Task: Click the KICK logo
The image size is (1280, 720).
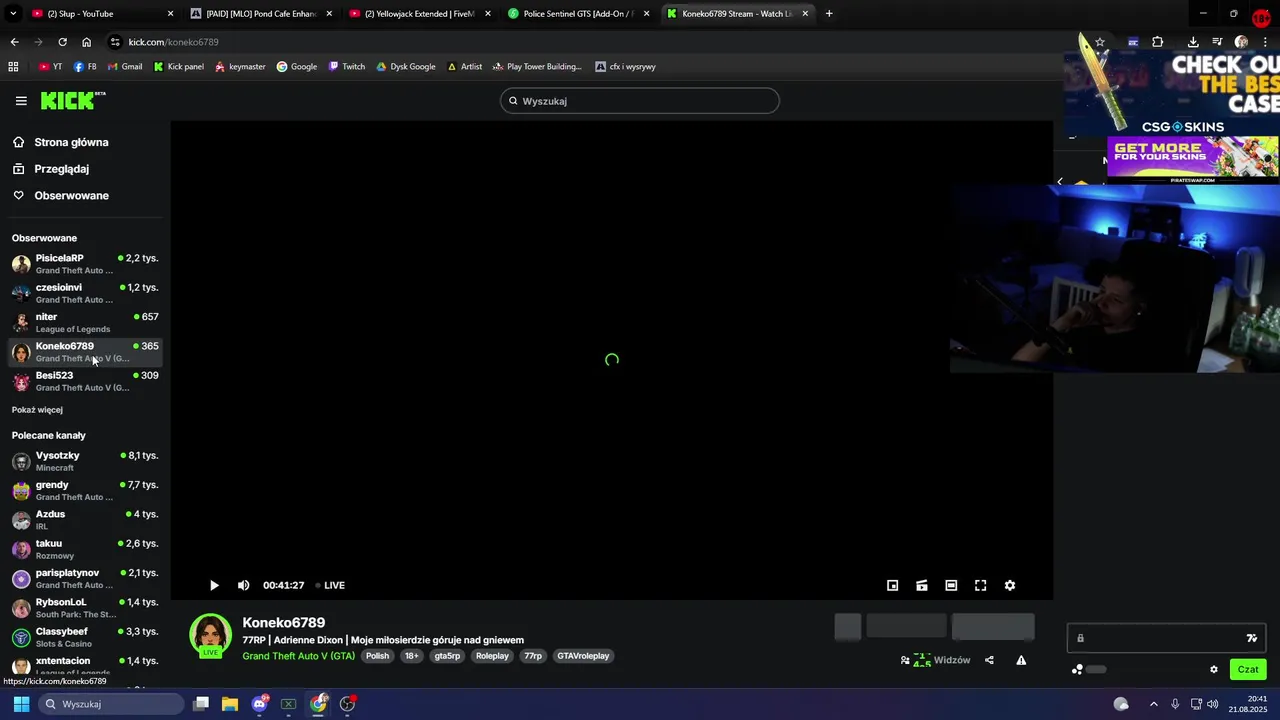Action: [72, 100]
